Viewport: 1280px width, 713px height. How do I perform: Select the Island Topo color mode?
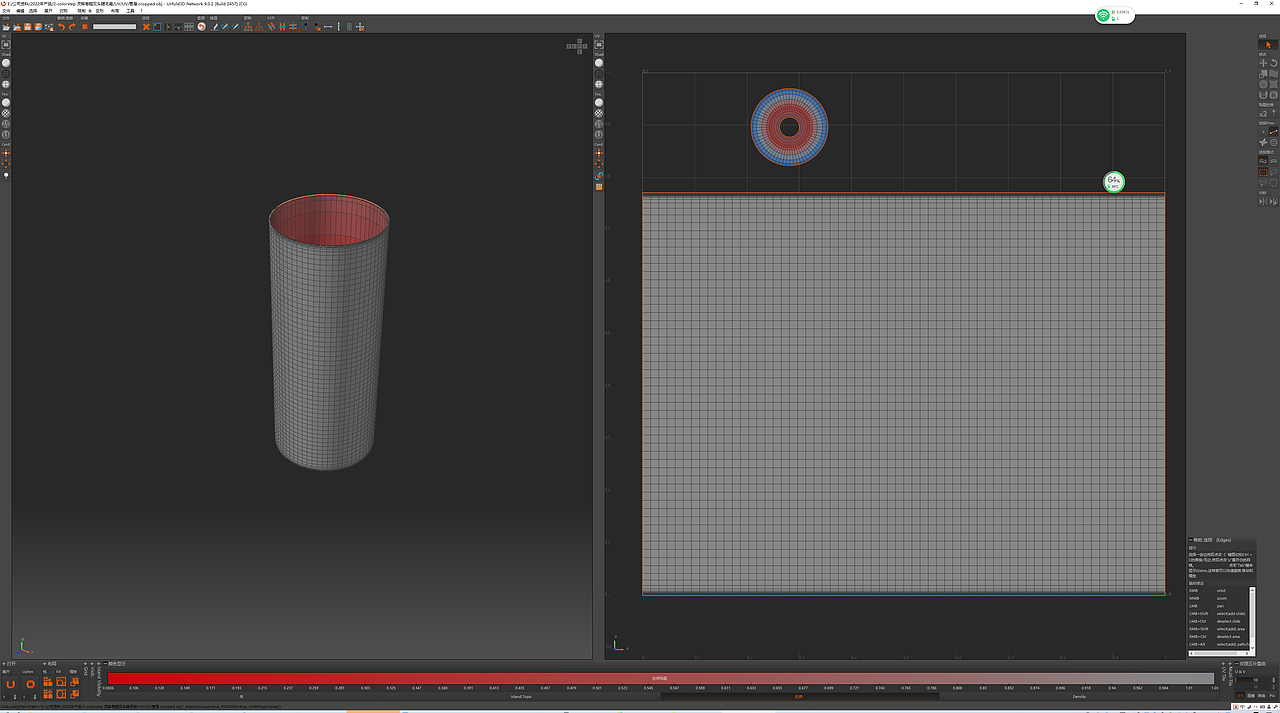[521, 696]
